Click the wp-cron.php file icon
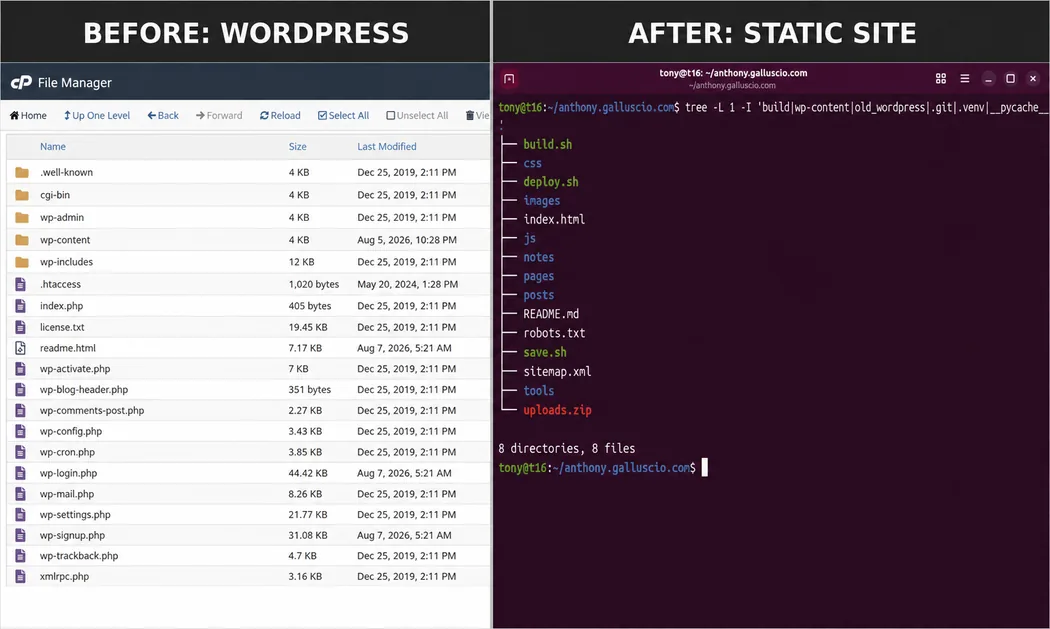1050x629 pixels. [x=21, y=451]
